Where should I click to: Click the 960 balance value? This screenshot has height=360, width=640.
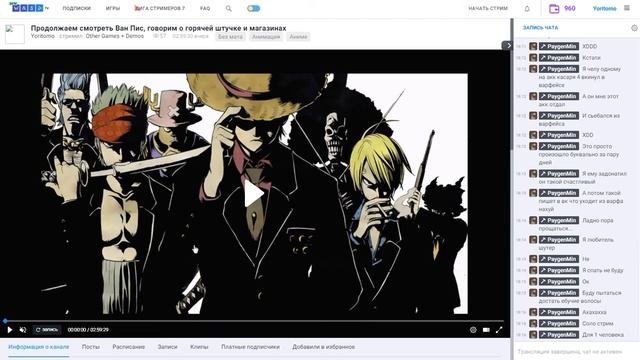570,8
